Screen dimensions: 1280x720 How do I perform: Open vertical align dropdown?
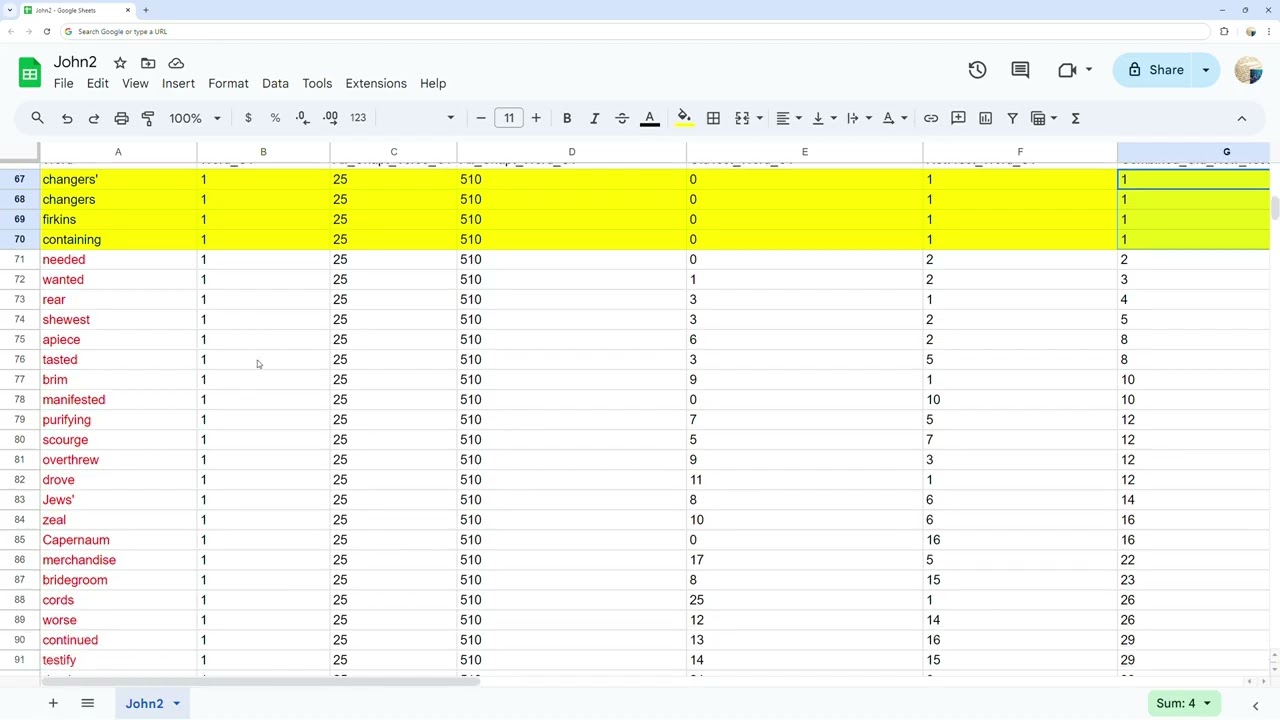click(x=824, y=118)
